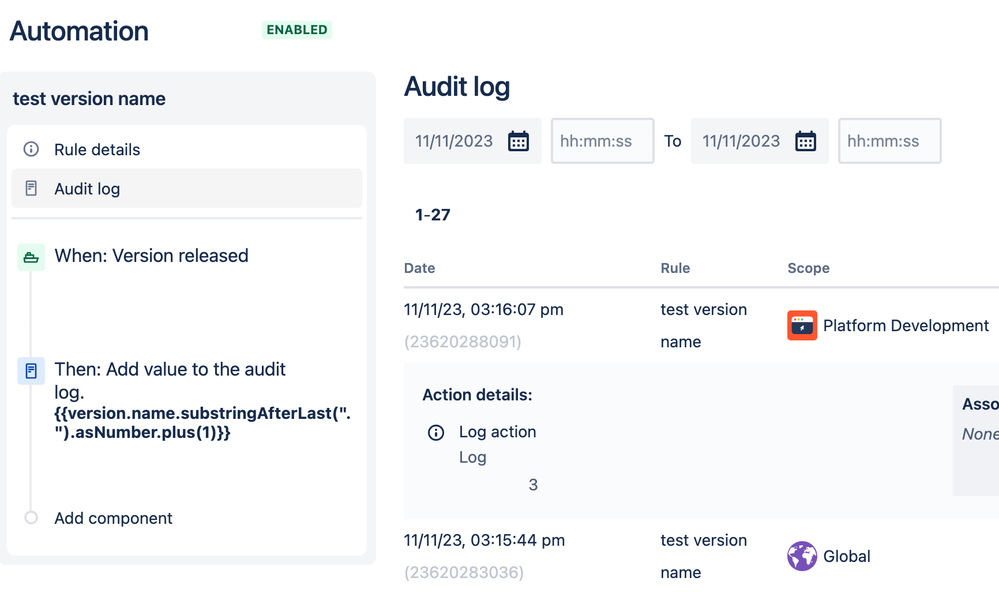
Task: Click the logged value 3
Action: pyautogui.click(x=533, y=485)
